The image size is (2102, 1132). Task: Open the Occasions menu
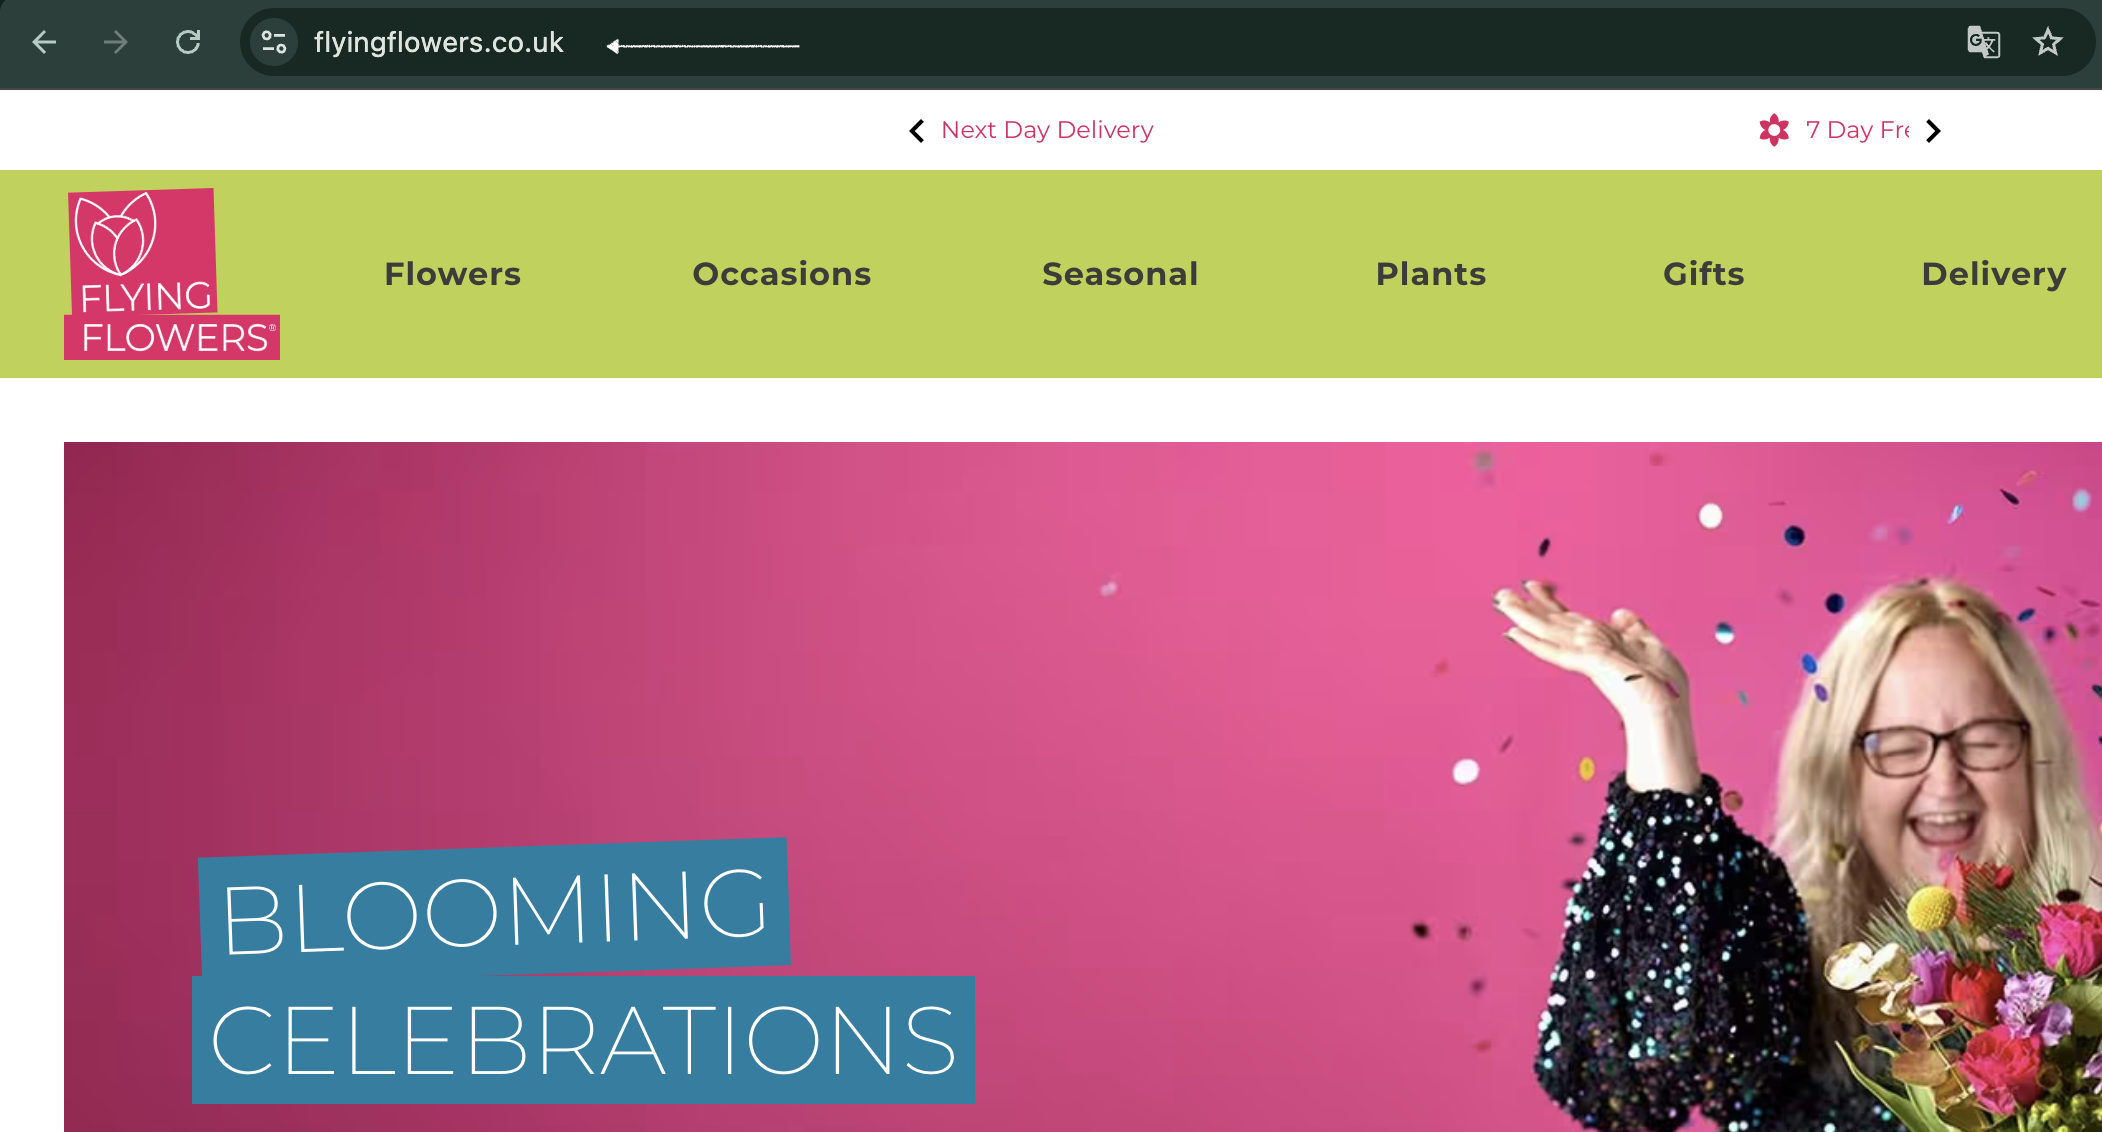pyautogui.click(x=782, y=274)
